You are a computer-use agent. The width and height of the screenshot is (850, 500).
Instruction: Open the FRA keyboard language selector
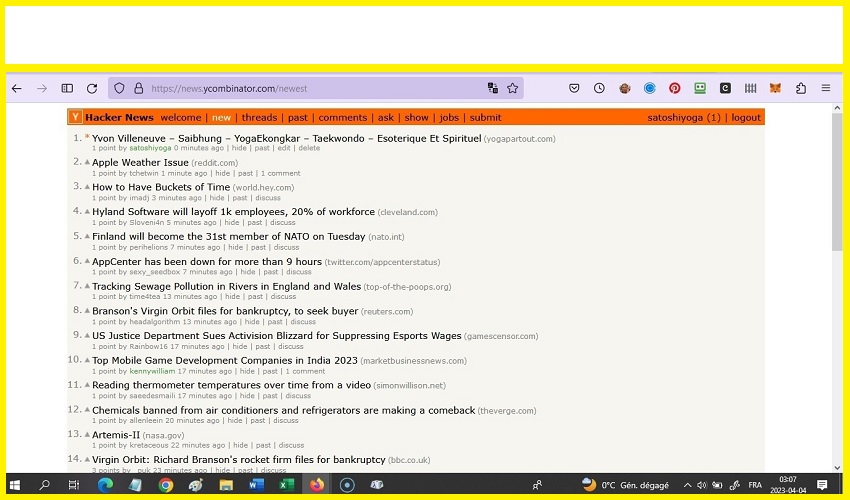coord(755,485)
